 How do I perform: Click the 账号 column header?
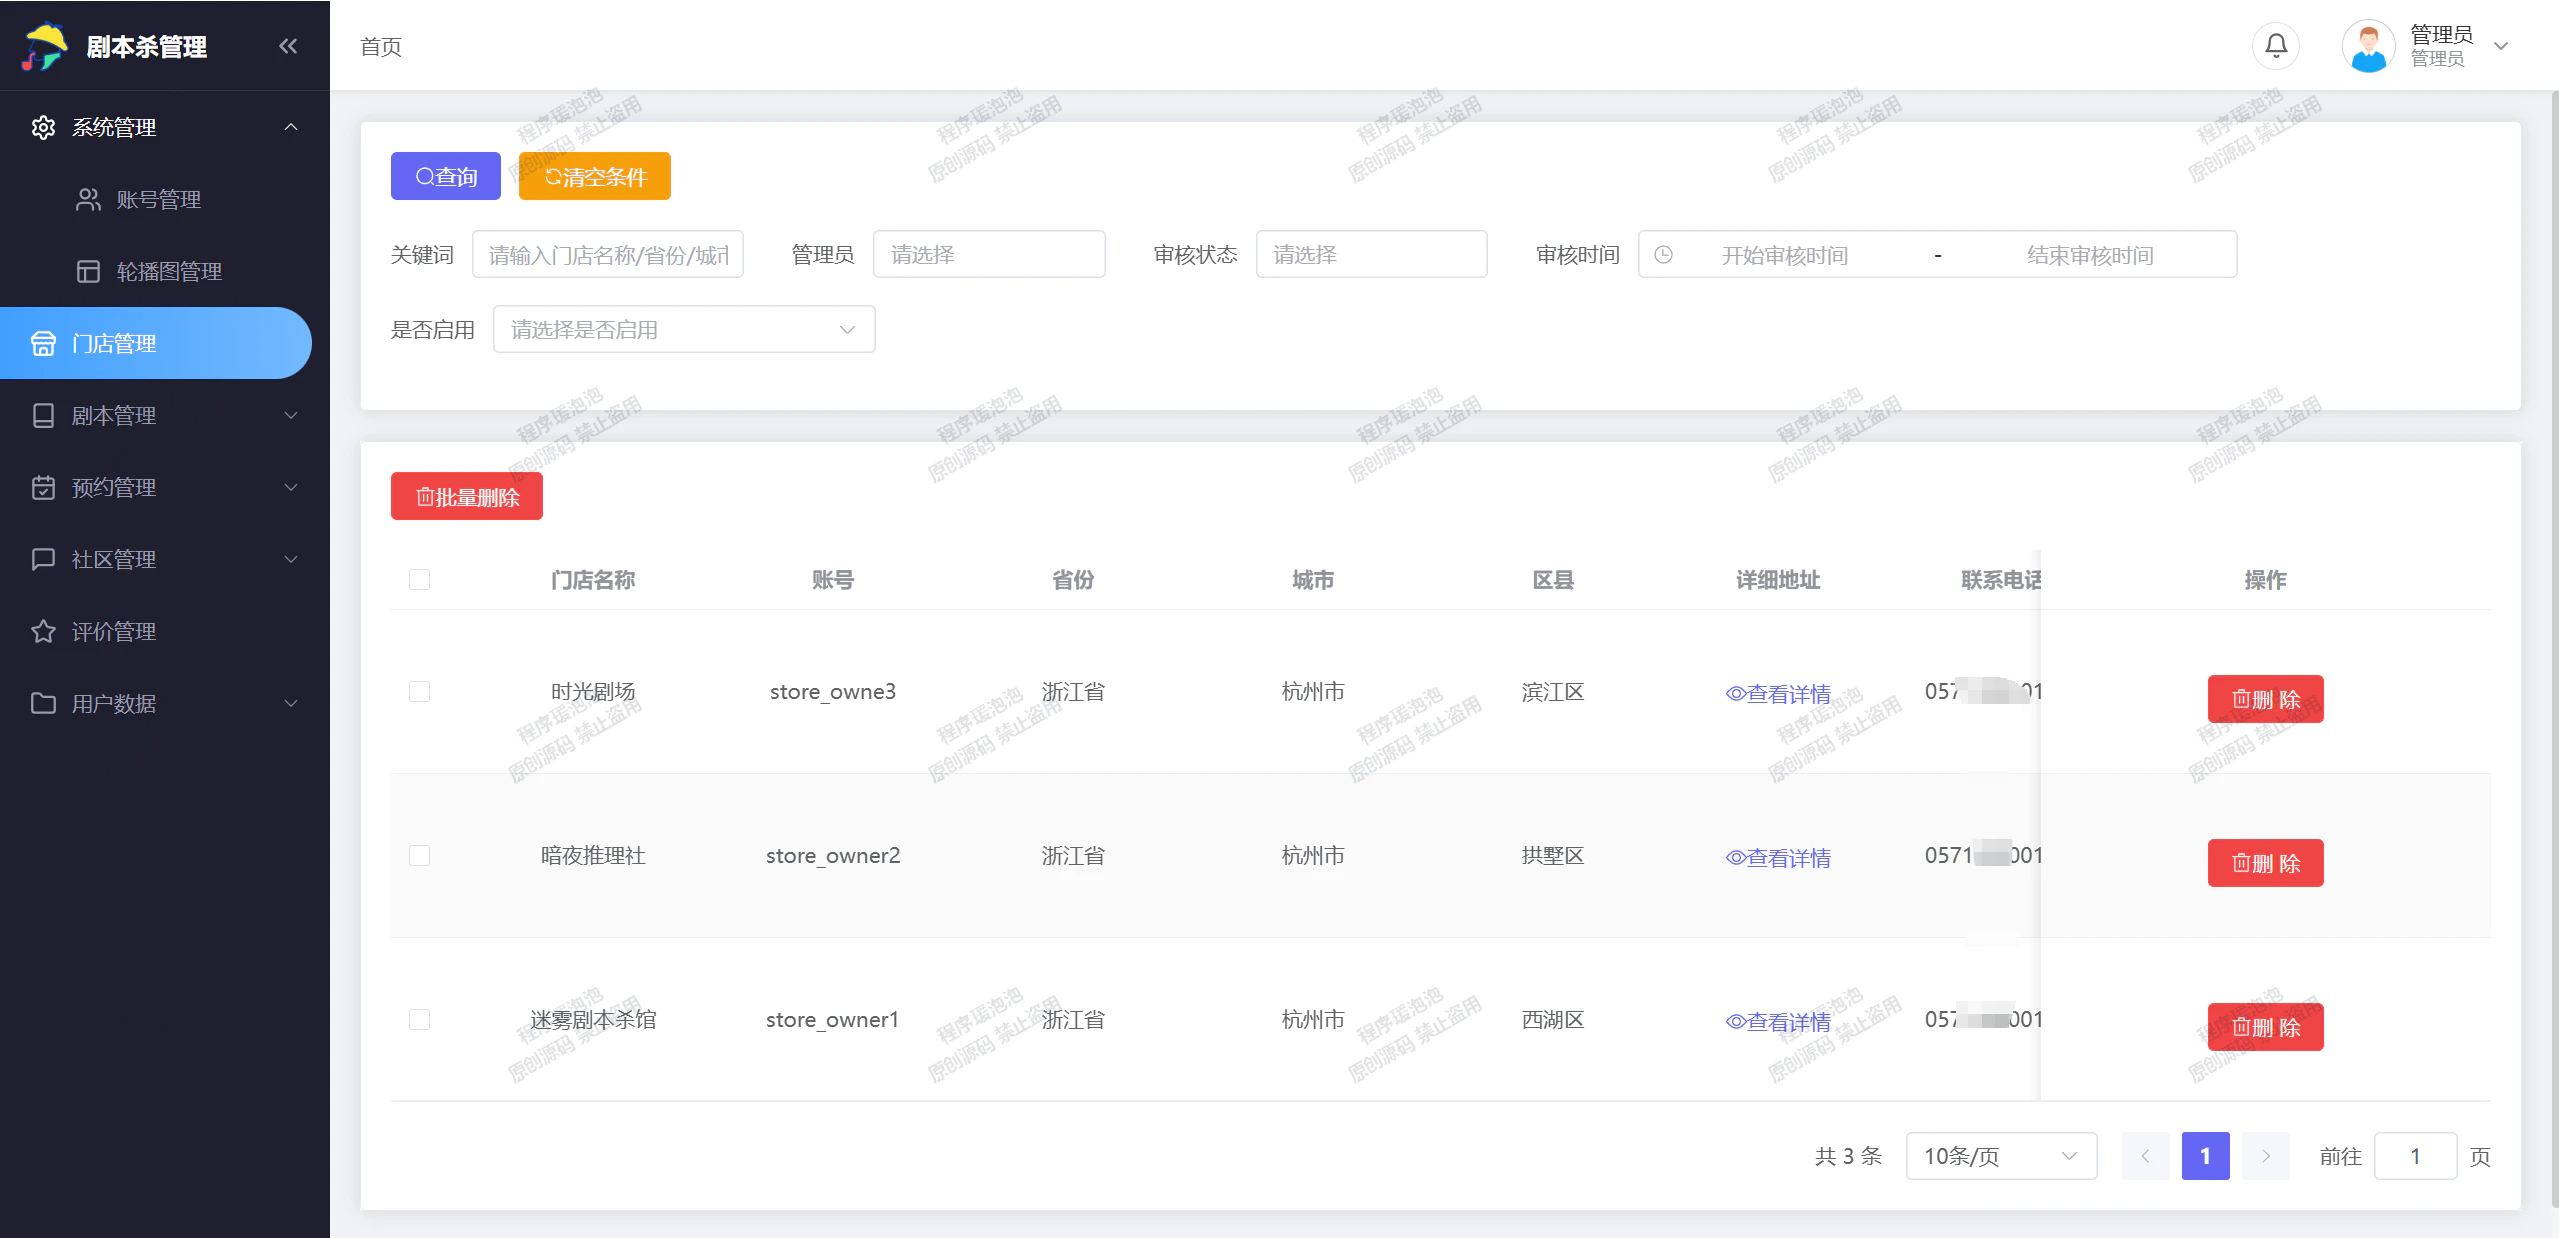click(833, 580)
